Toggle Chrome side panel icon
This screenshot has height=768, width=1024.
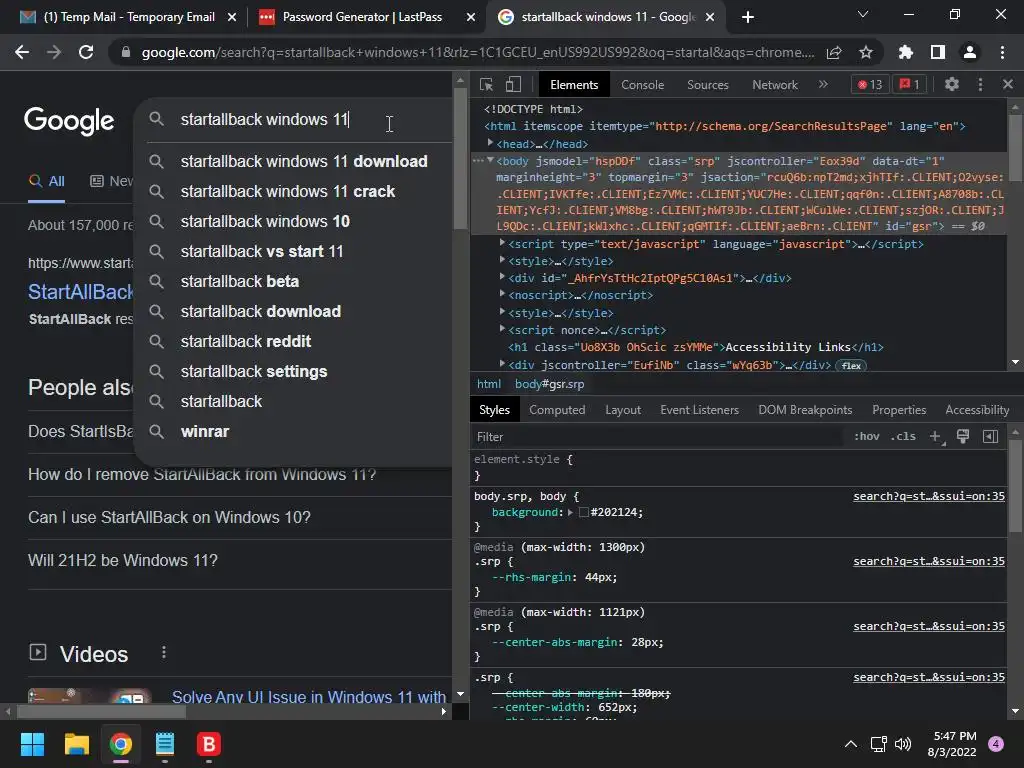point(938,52)
